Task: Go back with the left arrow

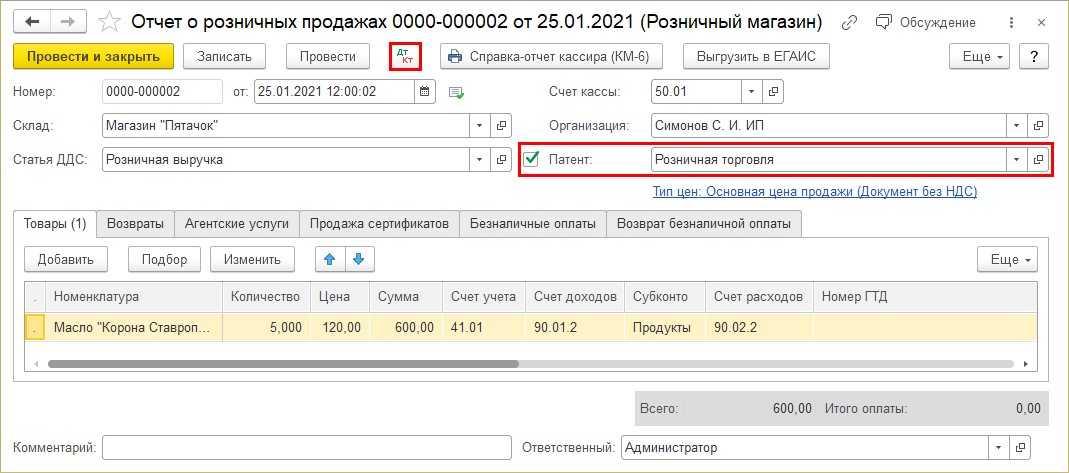Action: [32, 22]
